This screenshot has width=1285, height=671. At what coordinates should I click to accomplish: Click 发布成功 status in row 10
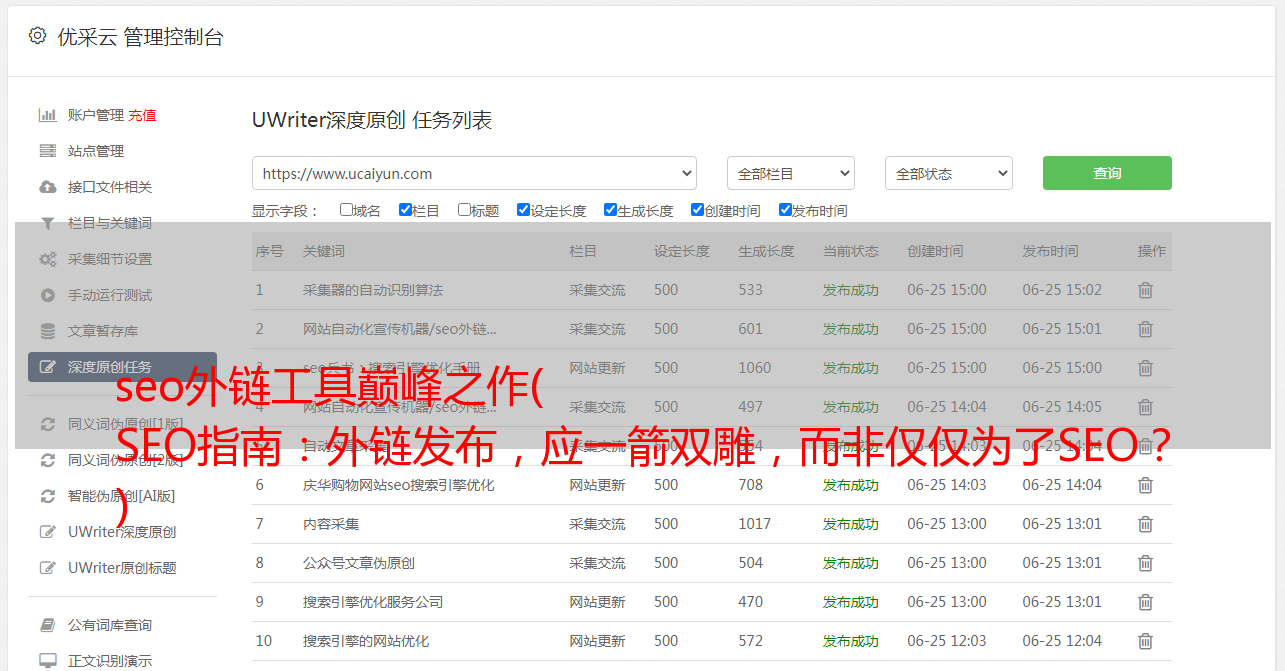click(851, 641)
